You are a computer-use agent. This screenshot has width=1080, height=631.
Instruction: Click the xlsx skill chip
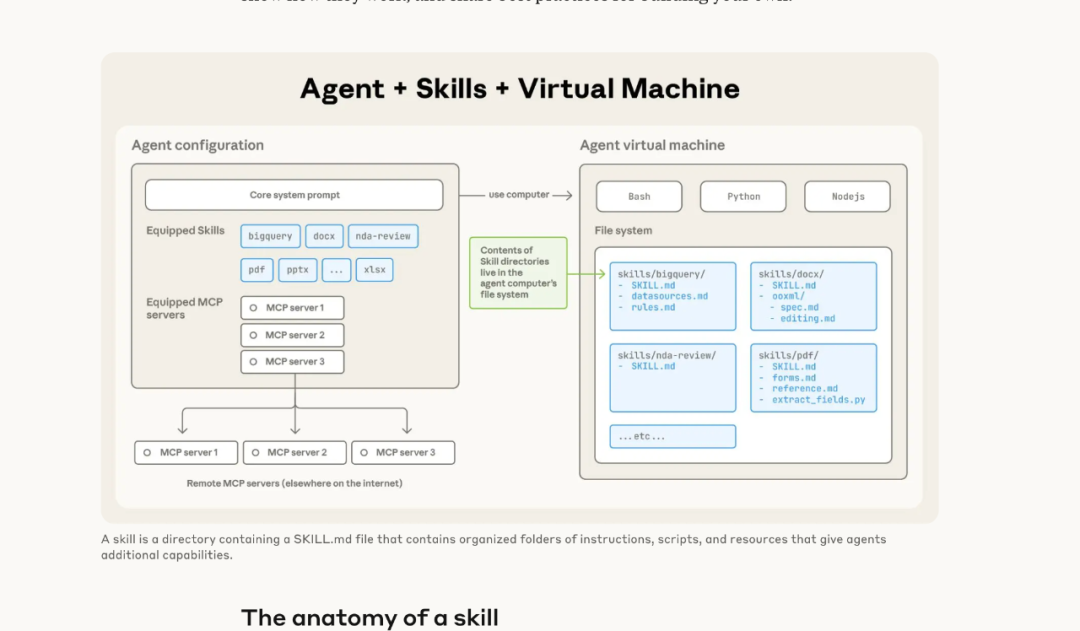[x=374, y=269]
